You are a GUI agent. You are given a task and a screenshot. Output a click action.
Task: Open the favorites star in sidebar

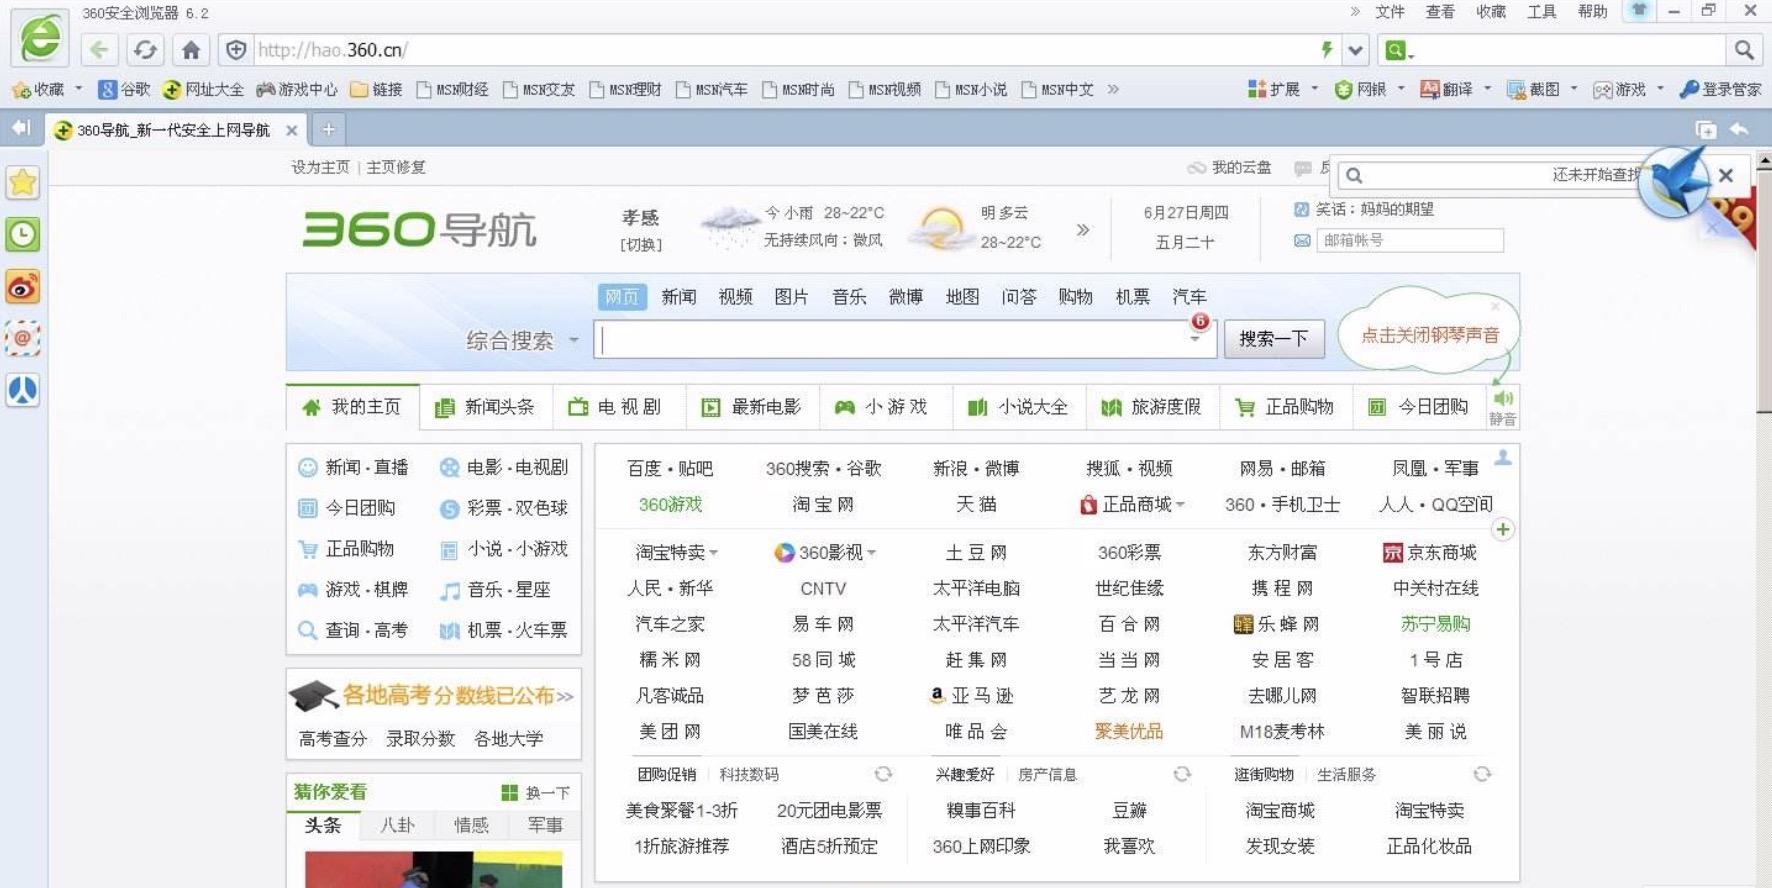pos(23,183)
